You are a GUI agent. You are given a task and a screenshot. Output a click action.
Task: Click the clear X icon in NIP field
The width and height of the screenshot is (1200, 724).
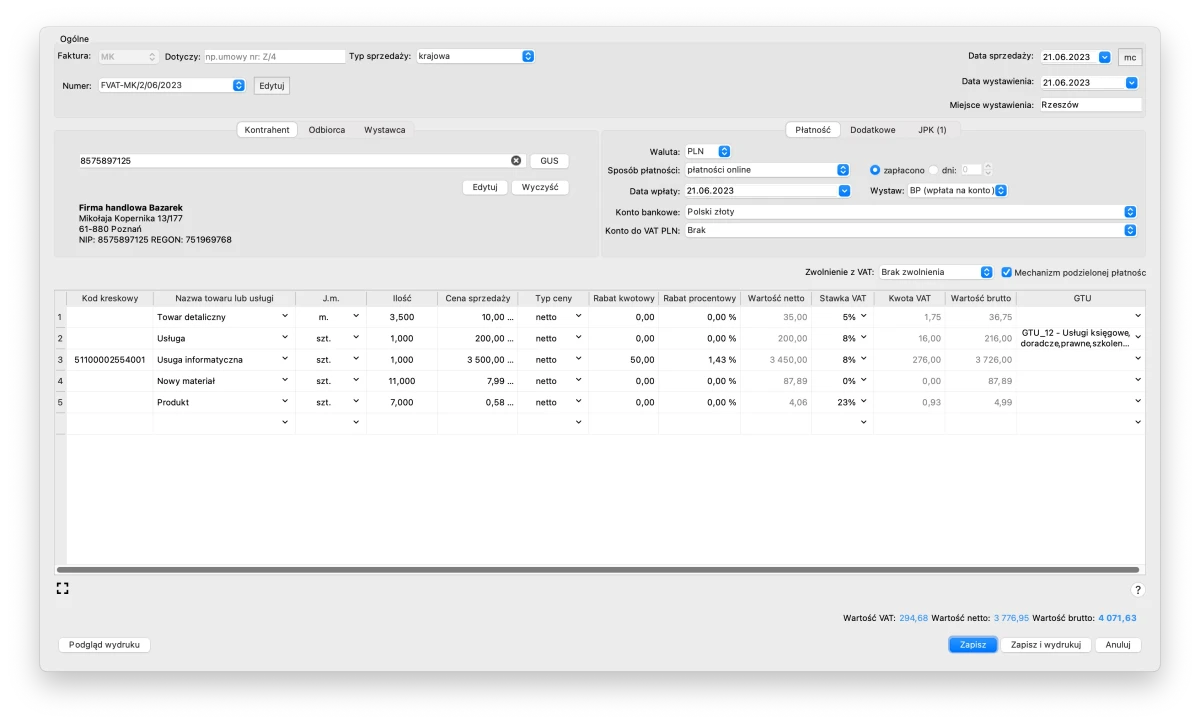516,161
